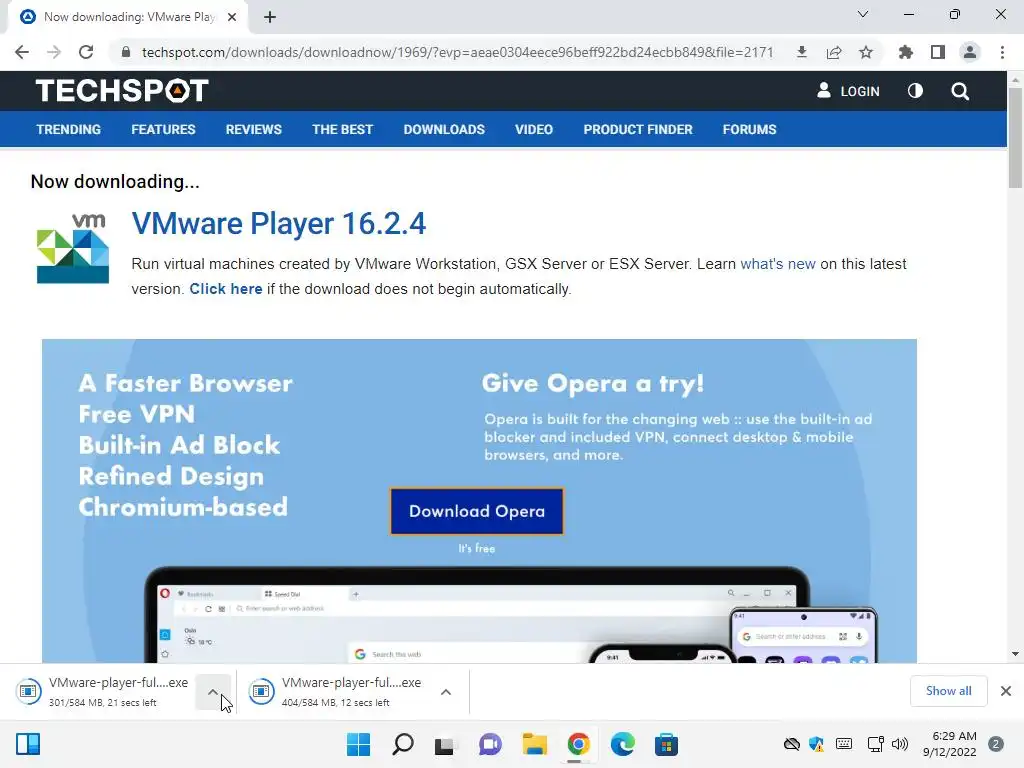The height and width of the screenshot is (768, 1024).
Task: Open Chrome three-dot menu
Action: (1002, 52)
